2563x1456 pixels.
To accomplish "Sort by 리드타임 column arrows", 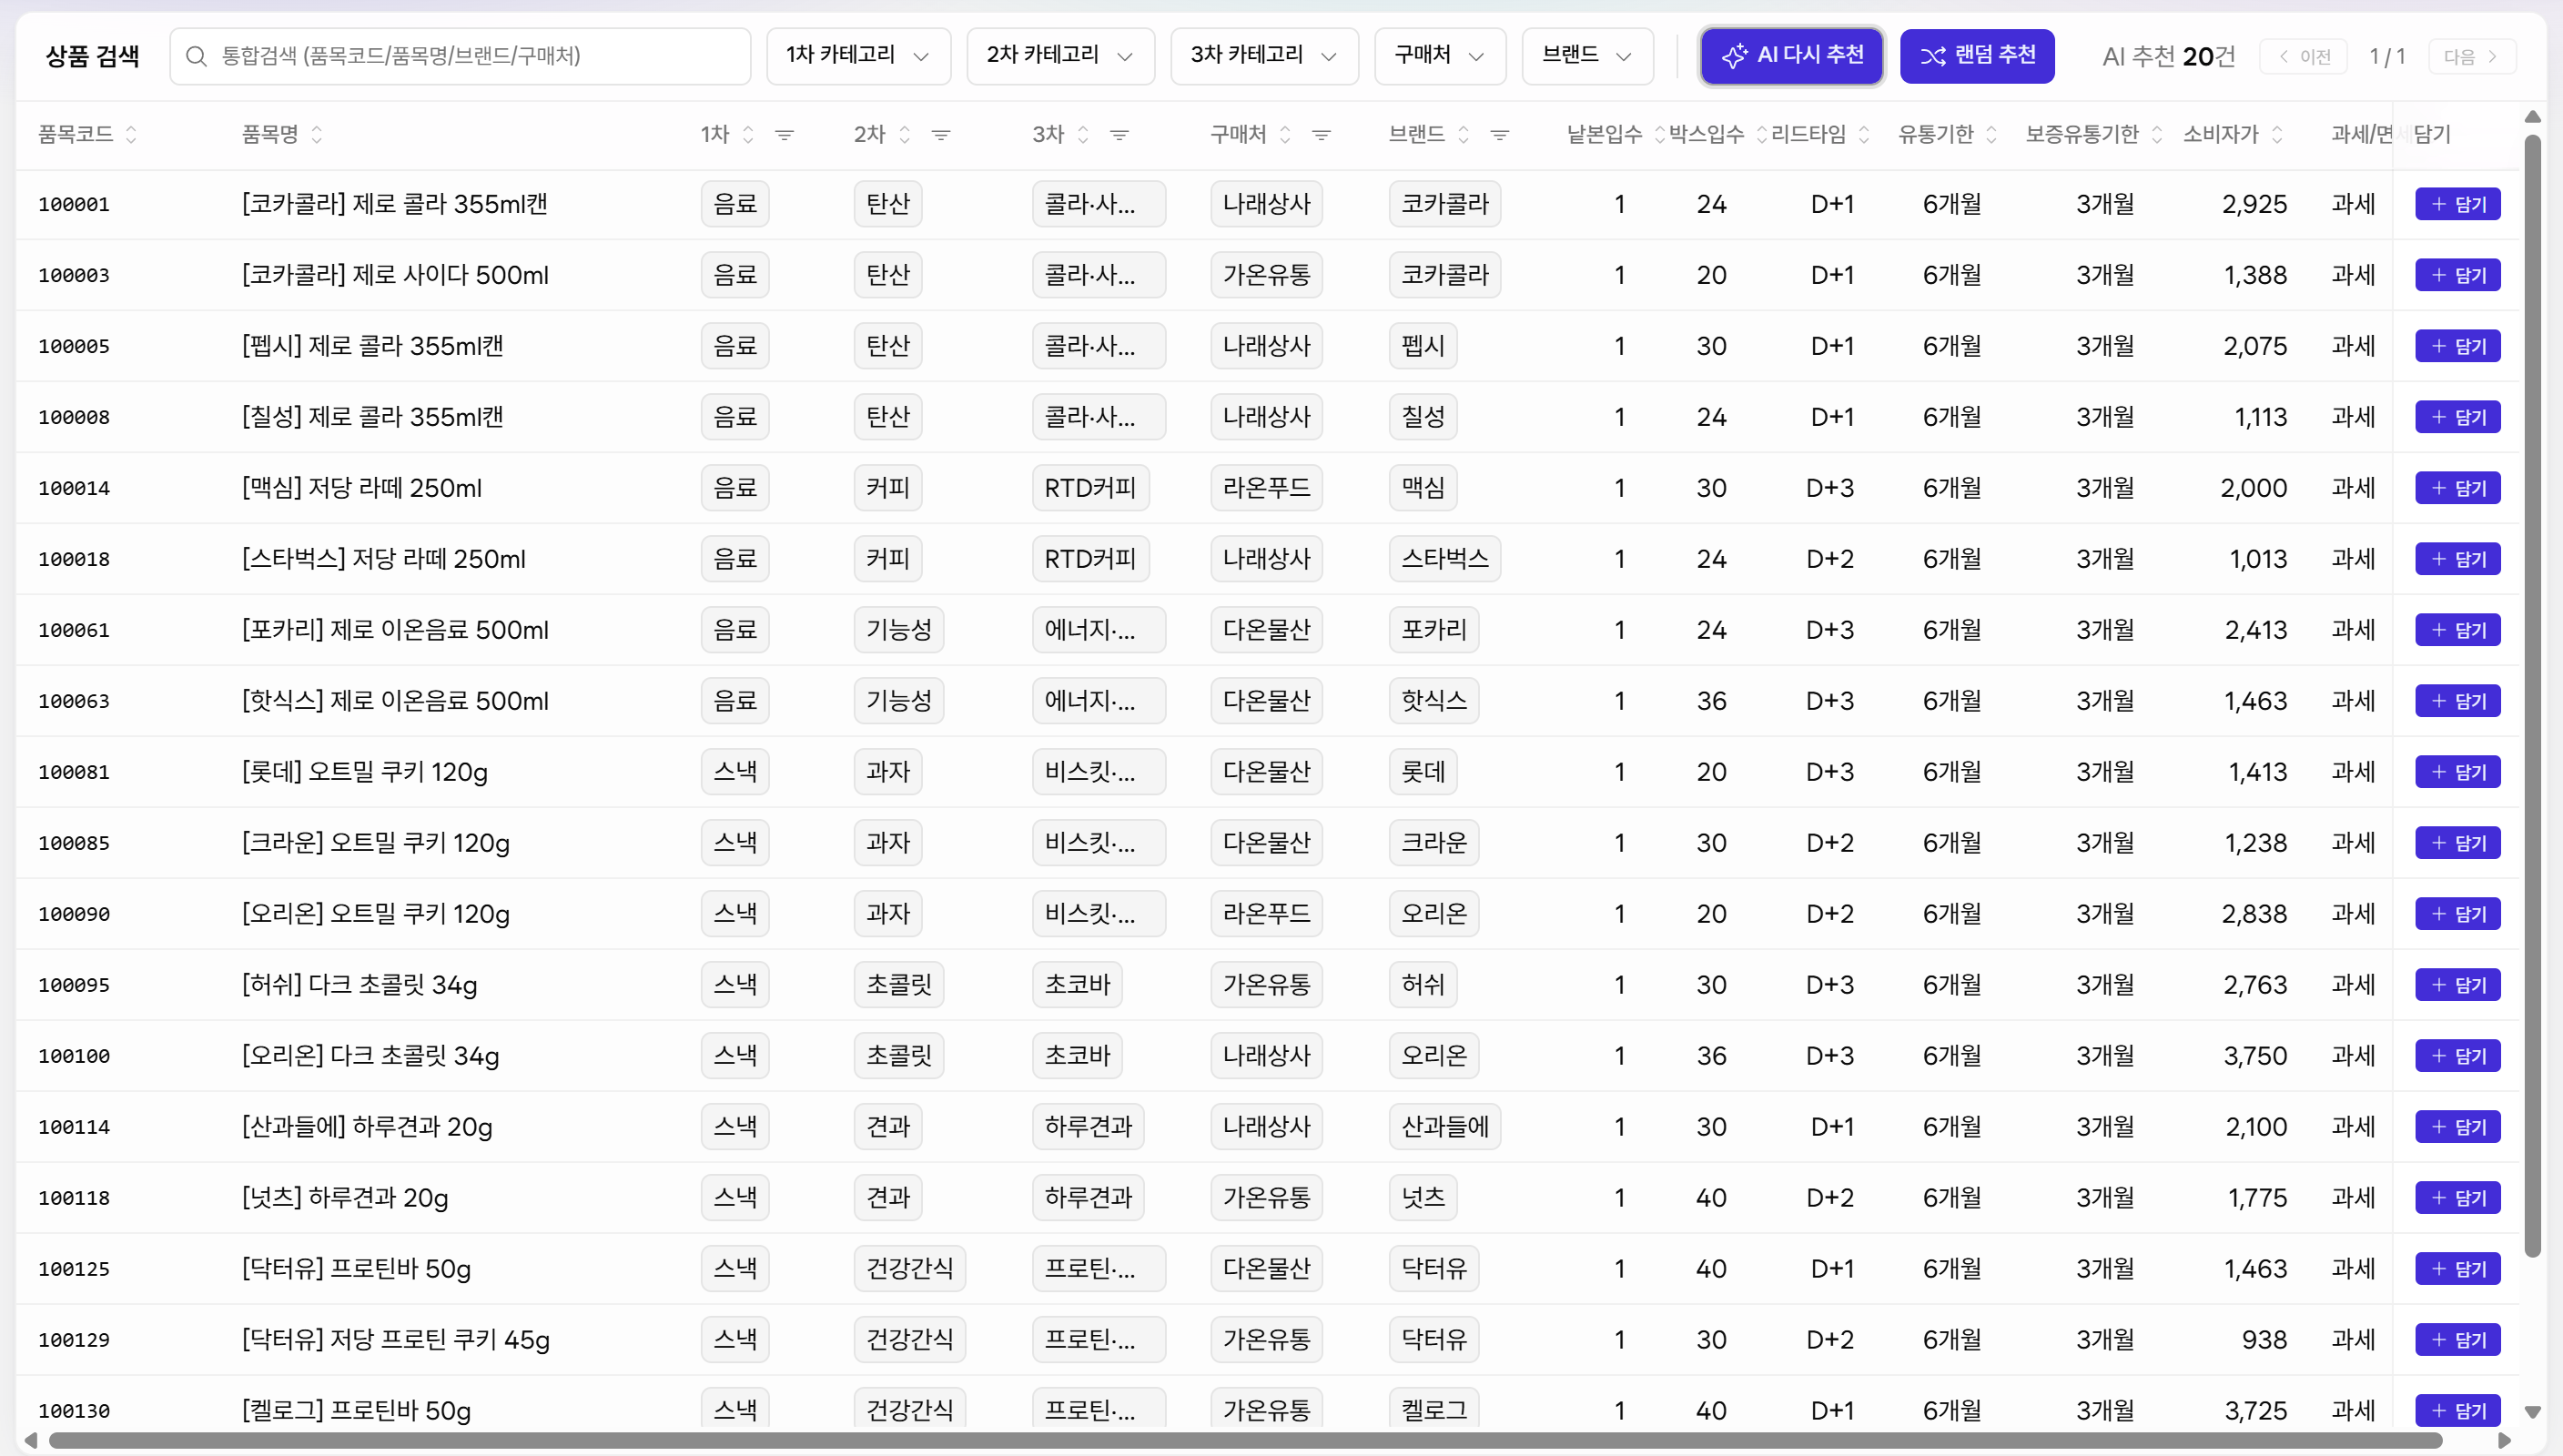I will (x=1864, y=134).
